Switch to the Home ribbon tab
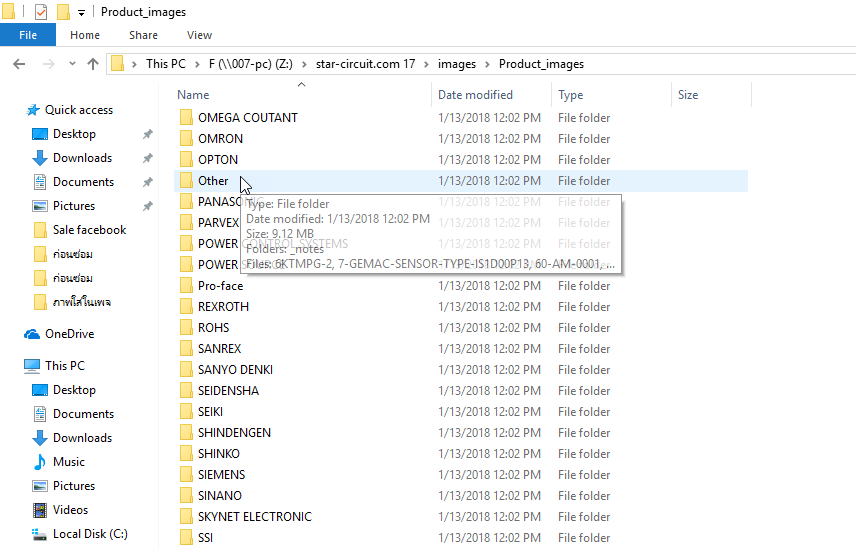Image resolution: width=856 pixels, height=550 pixels. tap(85, 35)
